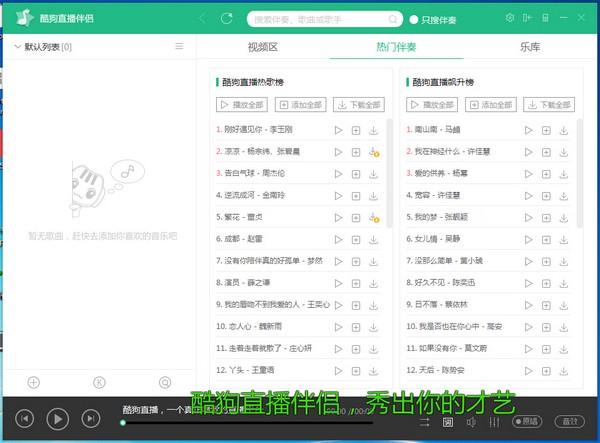Download 好久不见 - 陈奕迅

pyautogui.click(x=564, y=283)
